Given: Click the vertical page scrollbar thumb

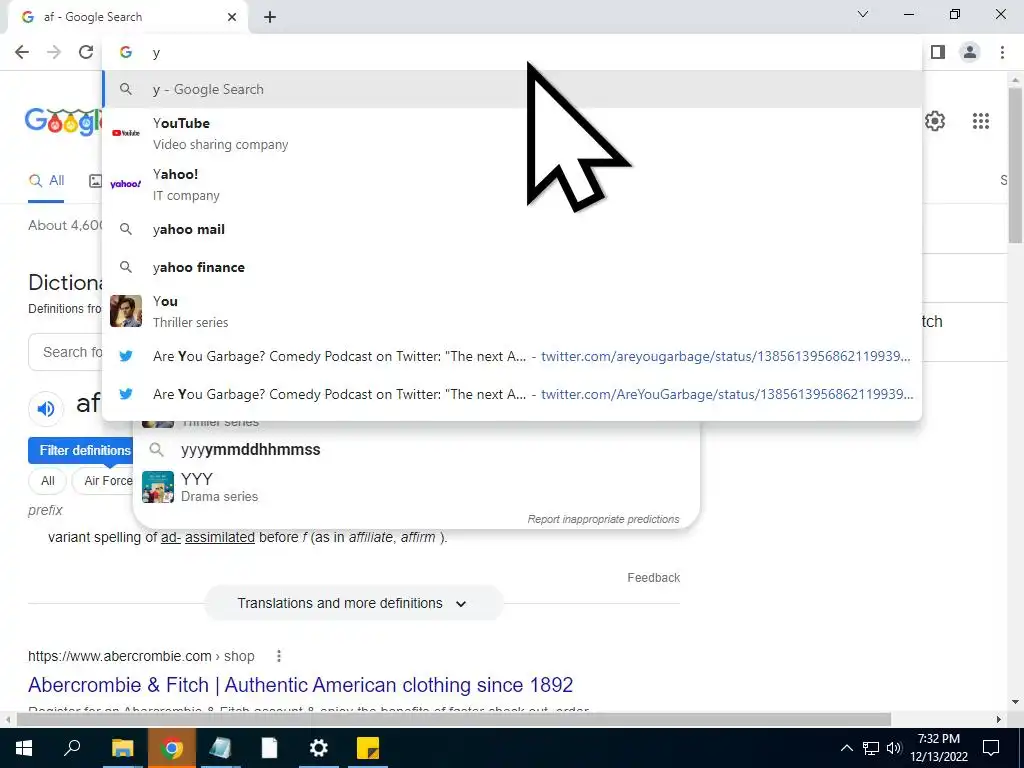Looking at the screenshot, I should pyautogui.click(x=1015, y=165).
